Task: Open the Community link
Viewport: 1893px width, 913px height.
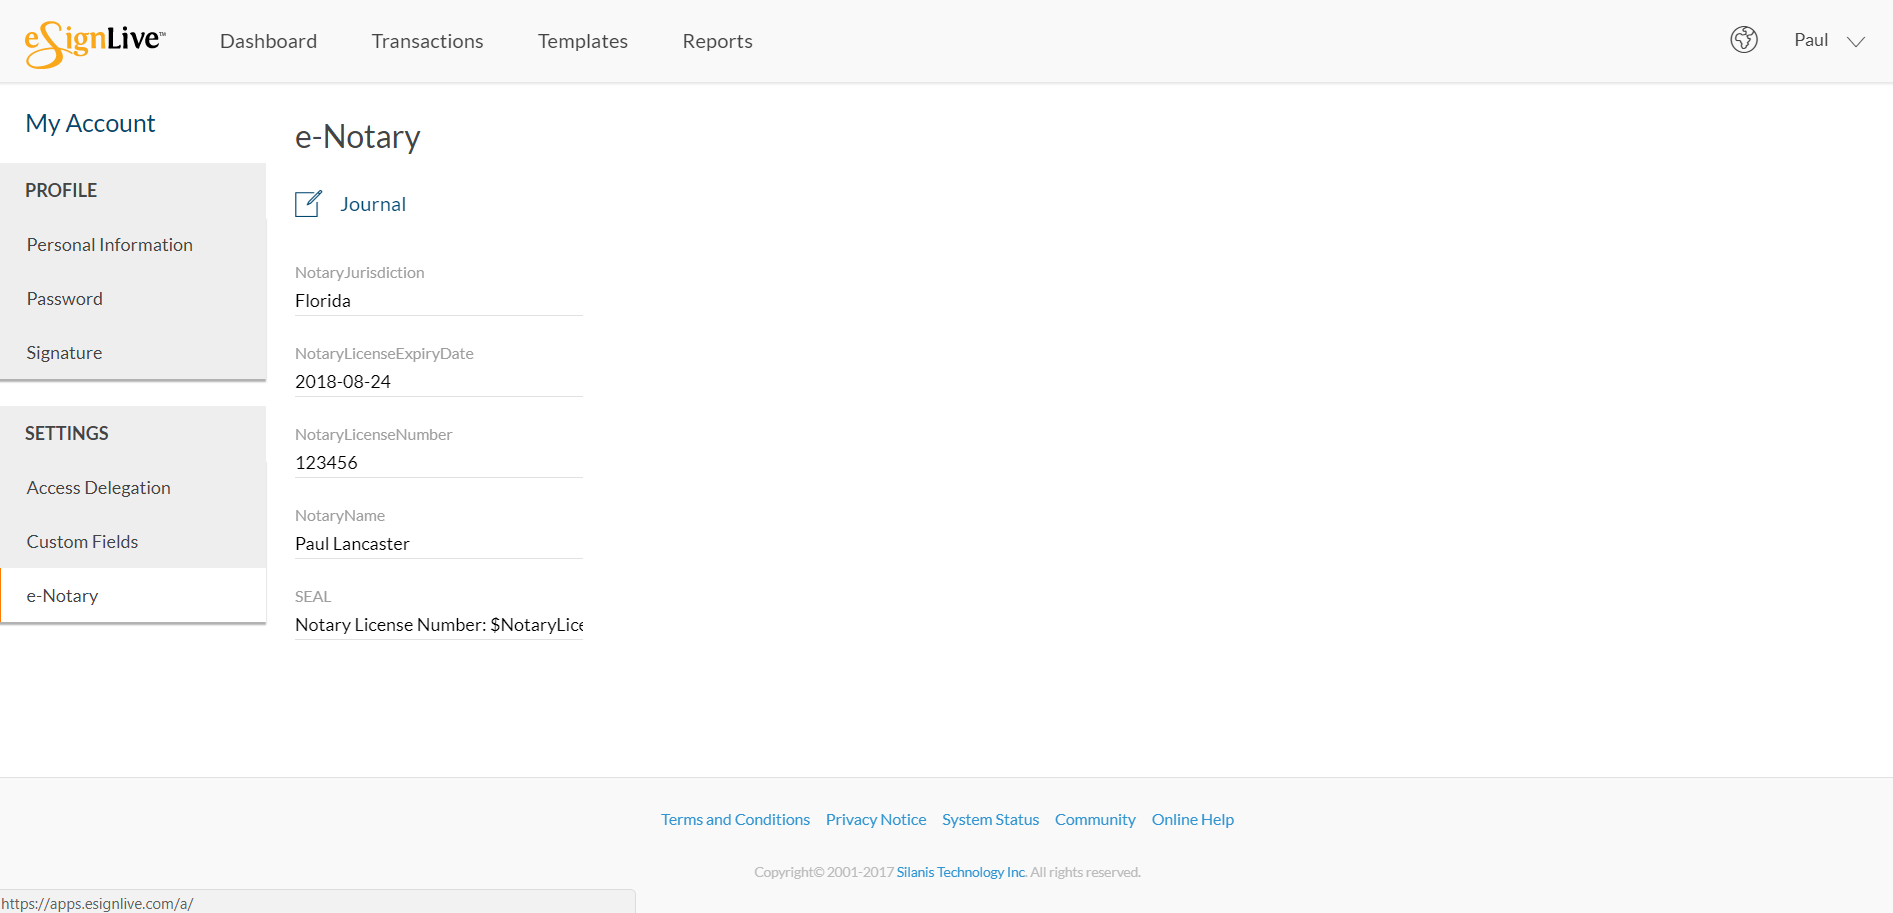Action: click(1095, 819)
